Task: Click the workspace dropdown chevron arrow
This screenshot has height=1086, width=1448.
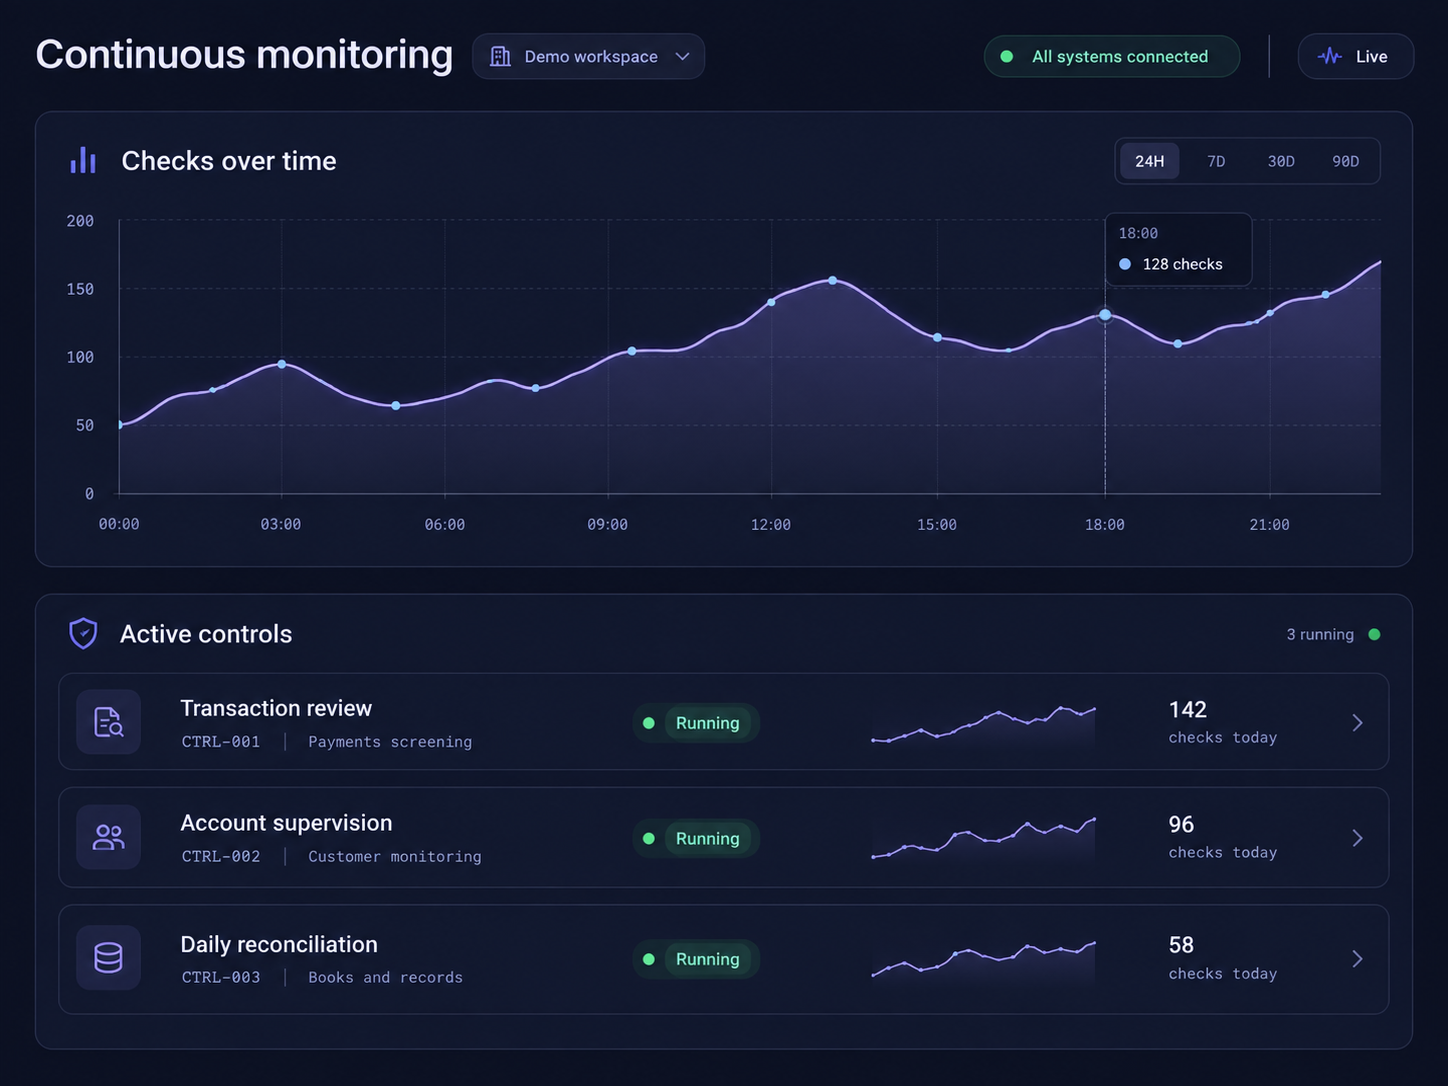Action: pos(683,57)
